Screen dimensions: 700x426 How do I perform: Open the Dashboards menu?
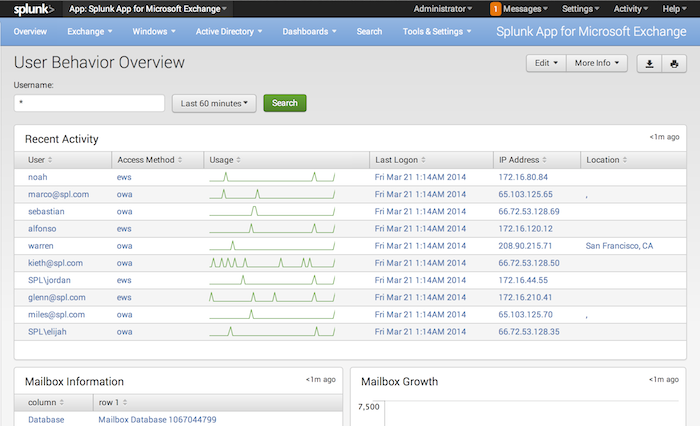(x=309, y=31)
